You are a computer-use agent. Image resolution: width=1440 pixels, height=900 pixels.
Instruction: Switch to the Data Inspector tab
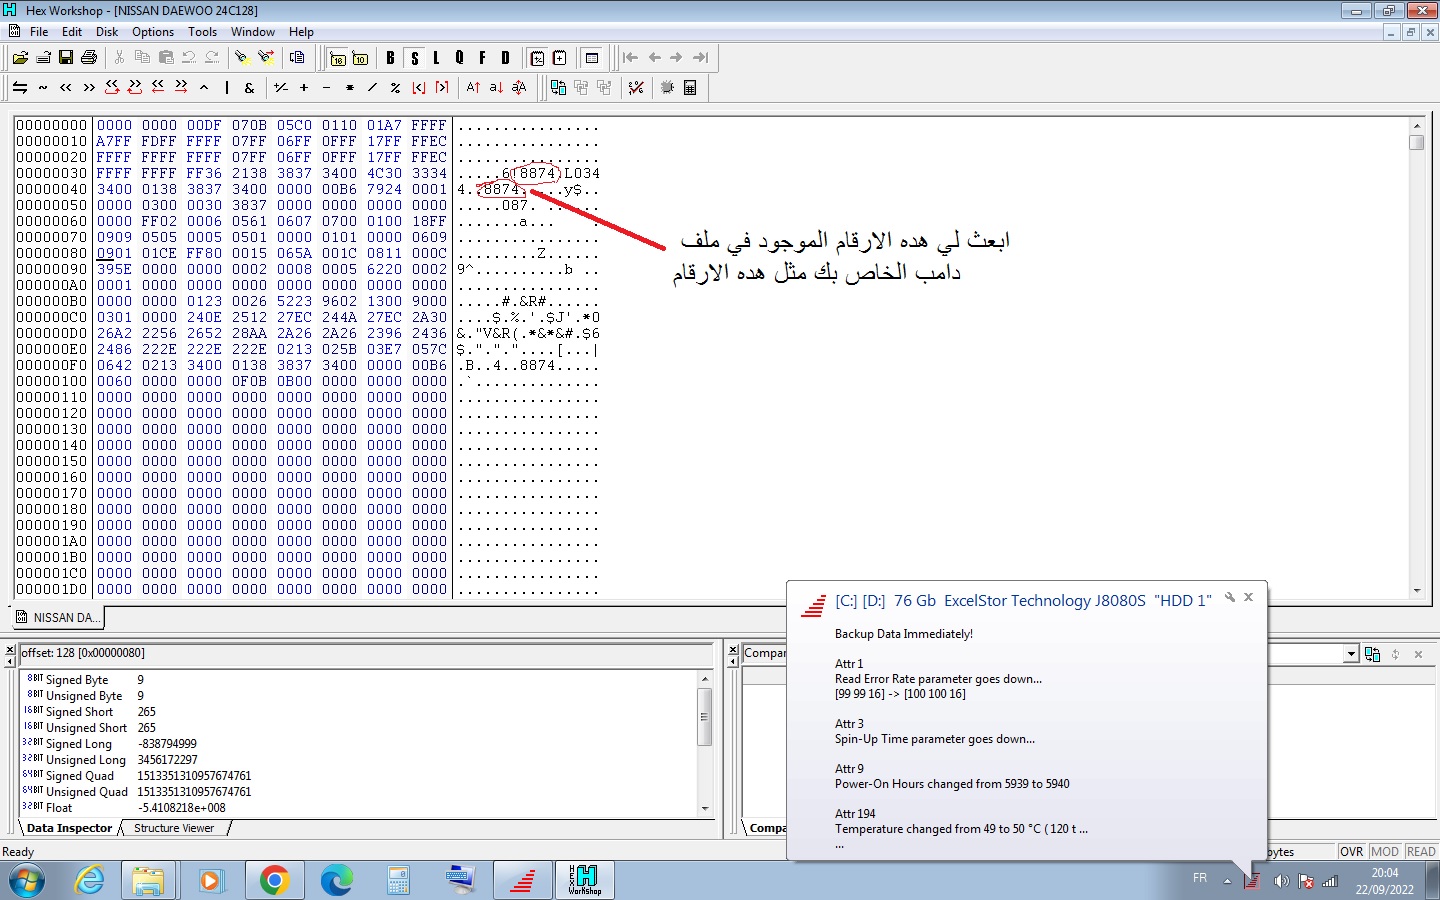pyautogui.click(x=69, y=828)
